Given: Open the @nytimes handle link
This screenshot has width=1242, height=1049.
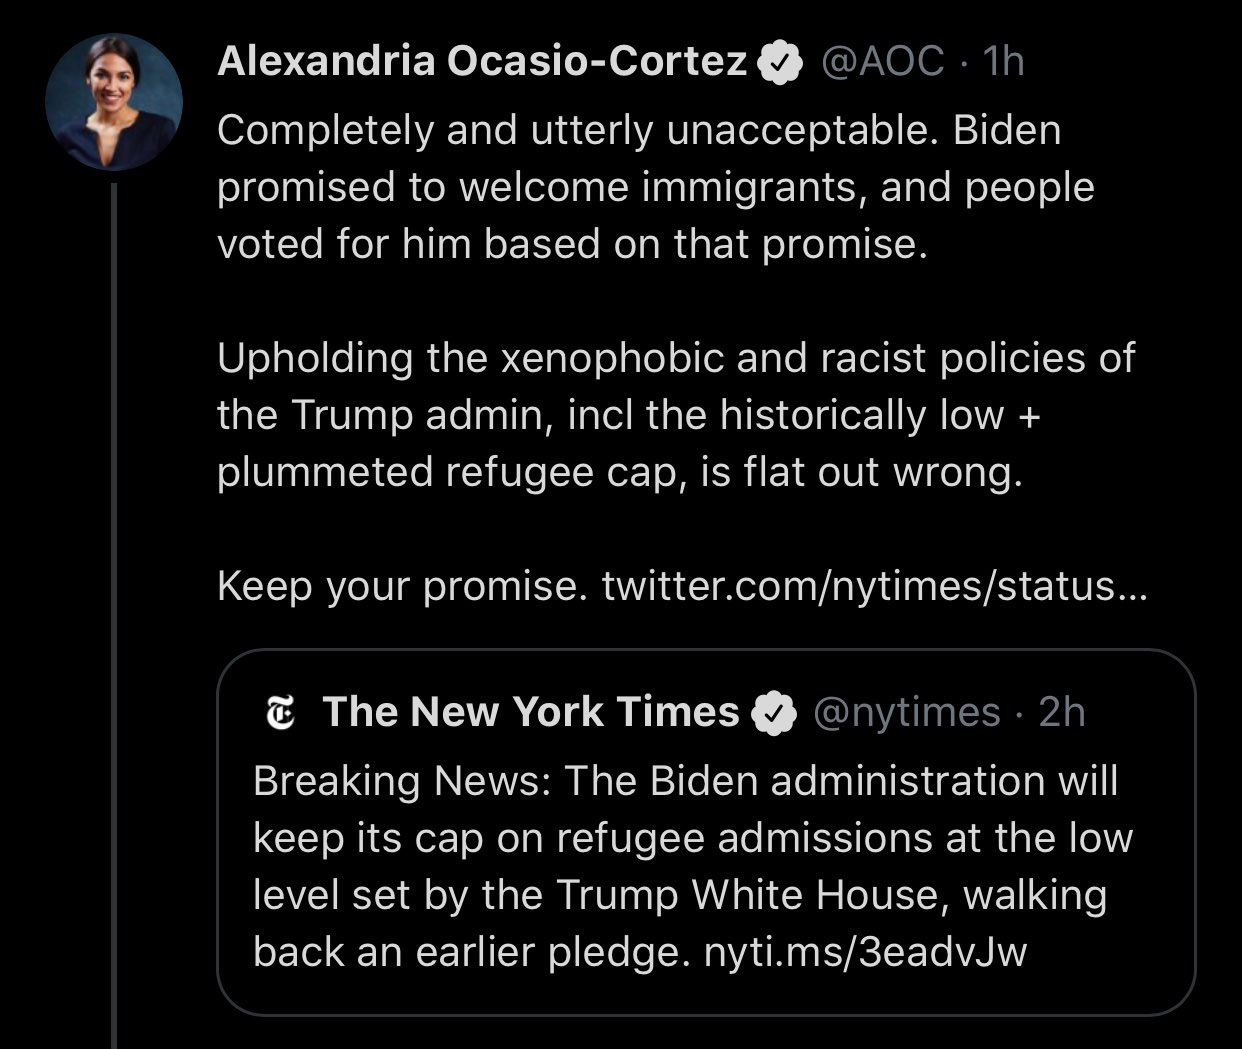Looking at the screenshot, I should click(x=907, y=712).
